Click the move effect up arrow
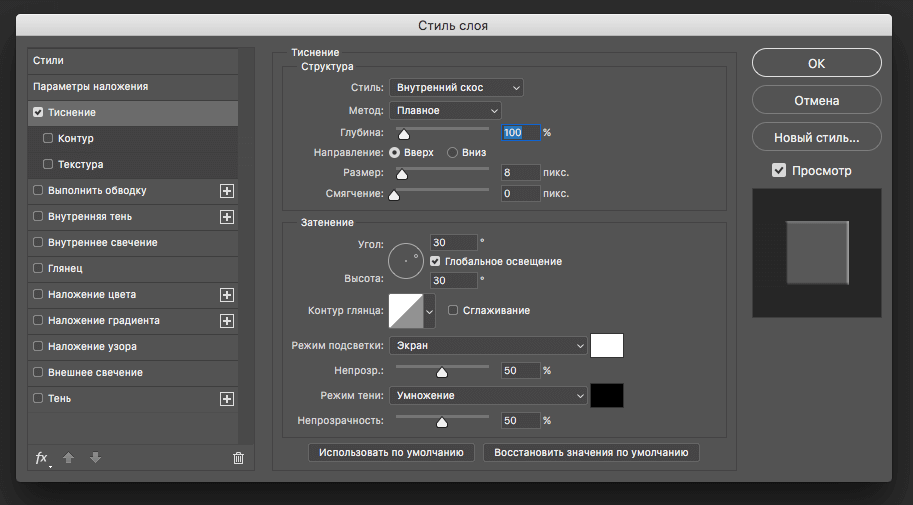This screenshot has width=913, height=505. coord(69,458)
